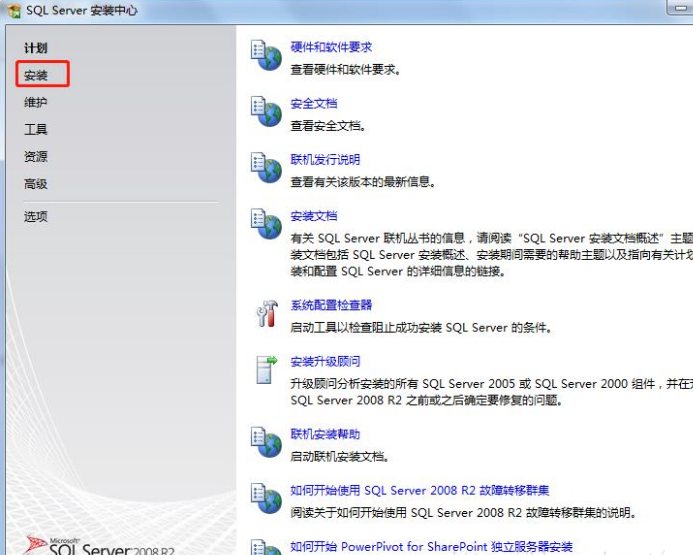
Task: Minimize the SQL Server 安装中心 window
Action: [x=681, y=8]
